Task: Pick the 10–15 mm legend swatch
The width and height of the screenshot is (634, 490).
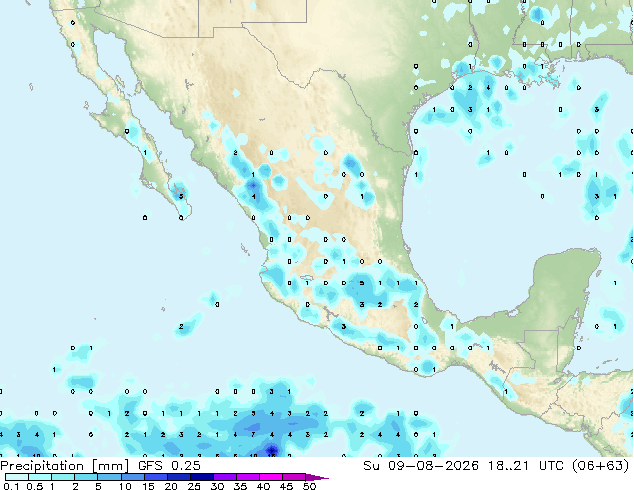Action: point(132,477)
